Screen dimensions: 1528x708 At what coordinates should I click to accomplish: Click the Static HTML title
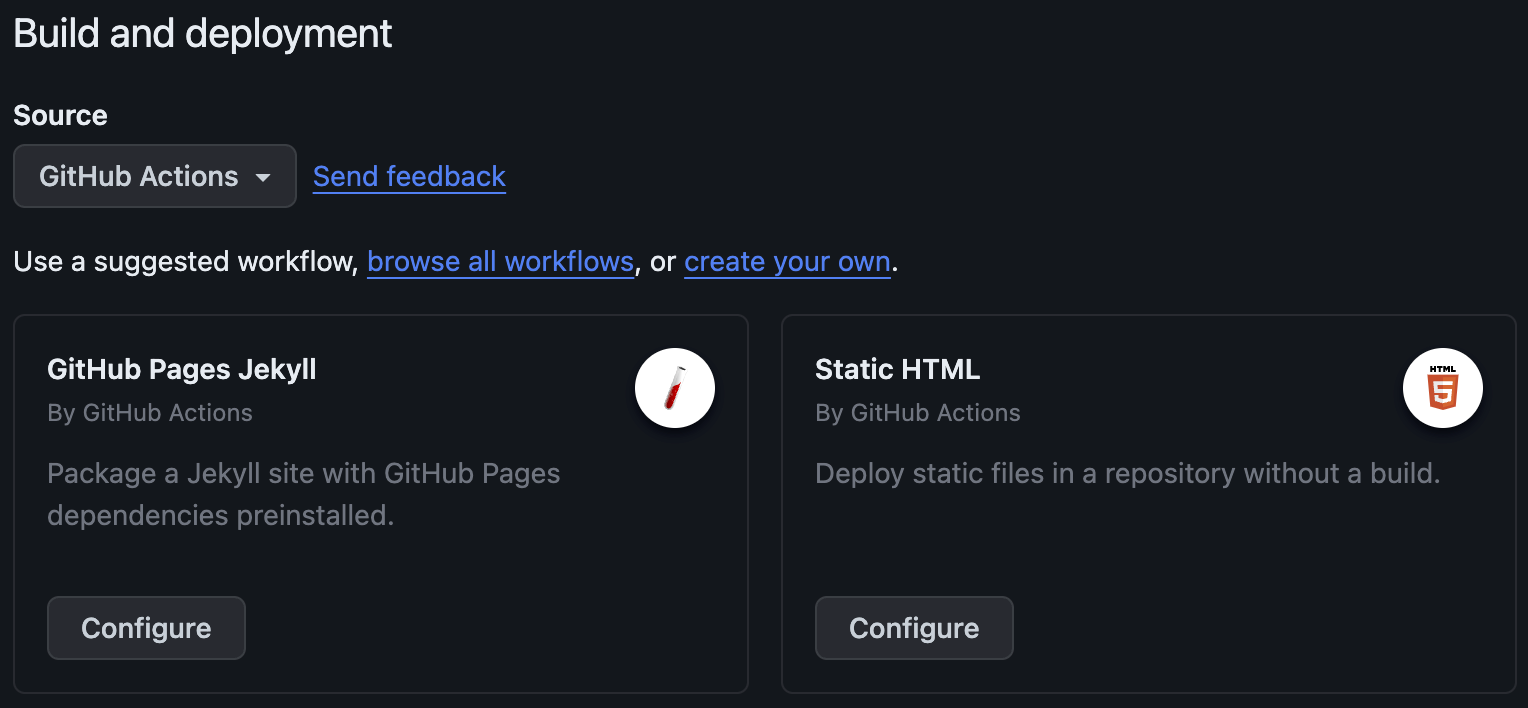pyautogui.click(x=897, y=369)
